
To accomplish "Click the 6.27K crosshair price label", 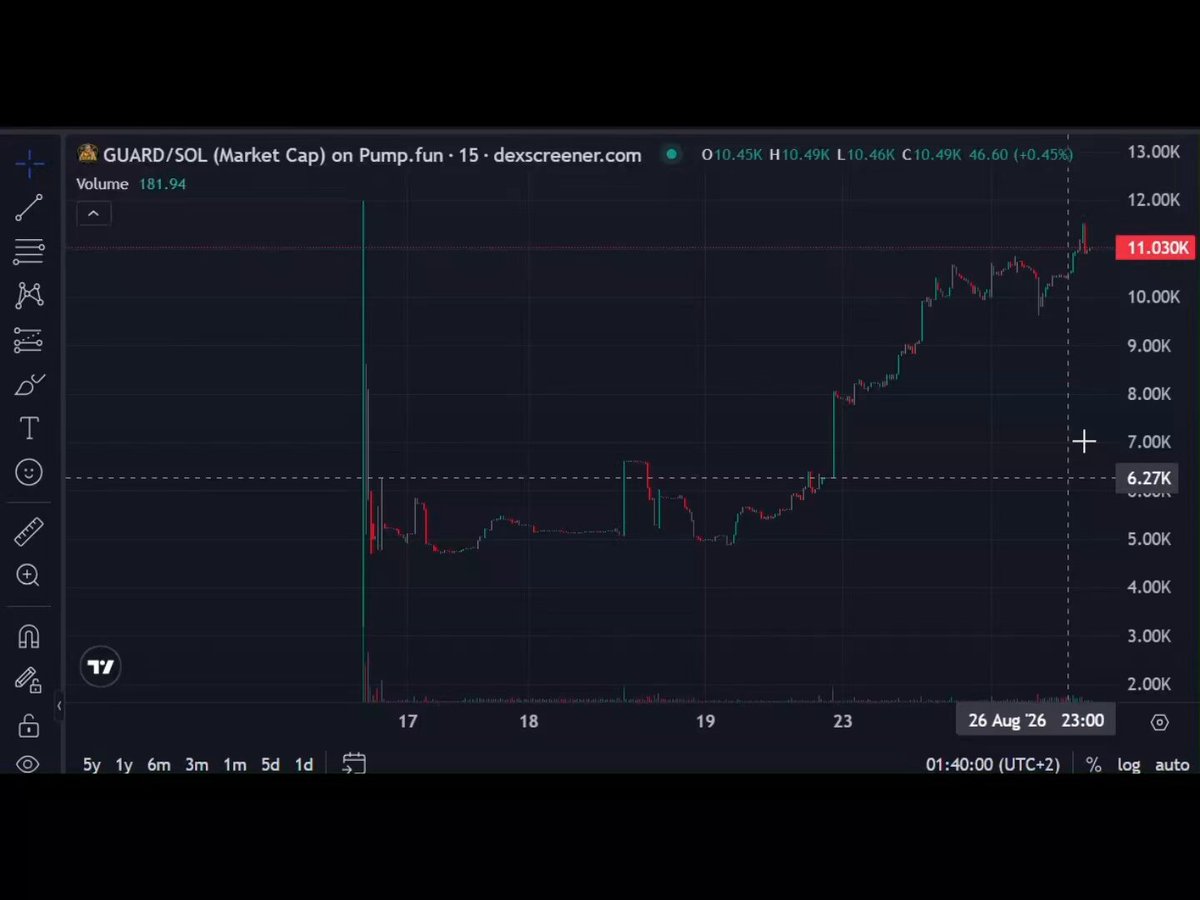I will (1149, 478).
